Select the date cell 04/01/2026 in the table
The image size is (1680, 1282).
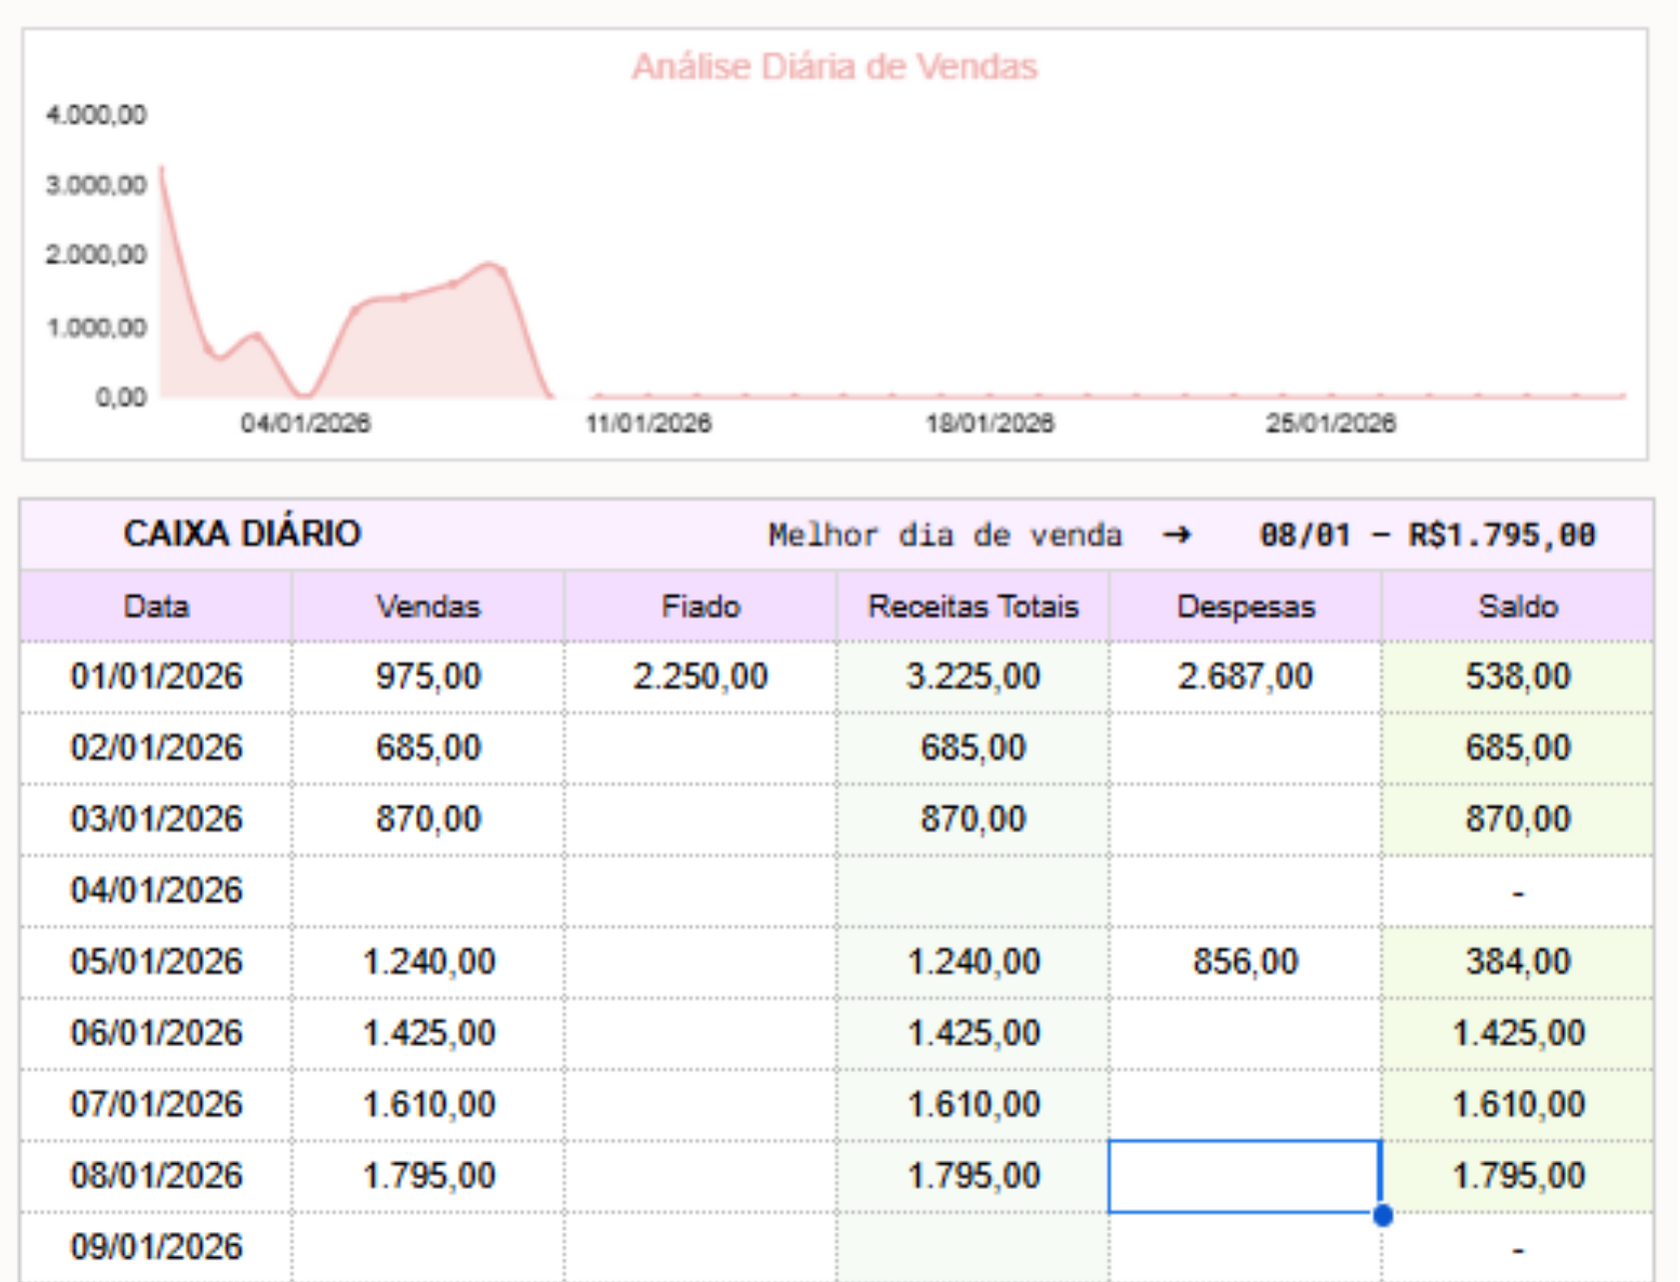point(156,891)
